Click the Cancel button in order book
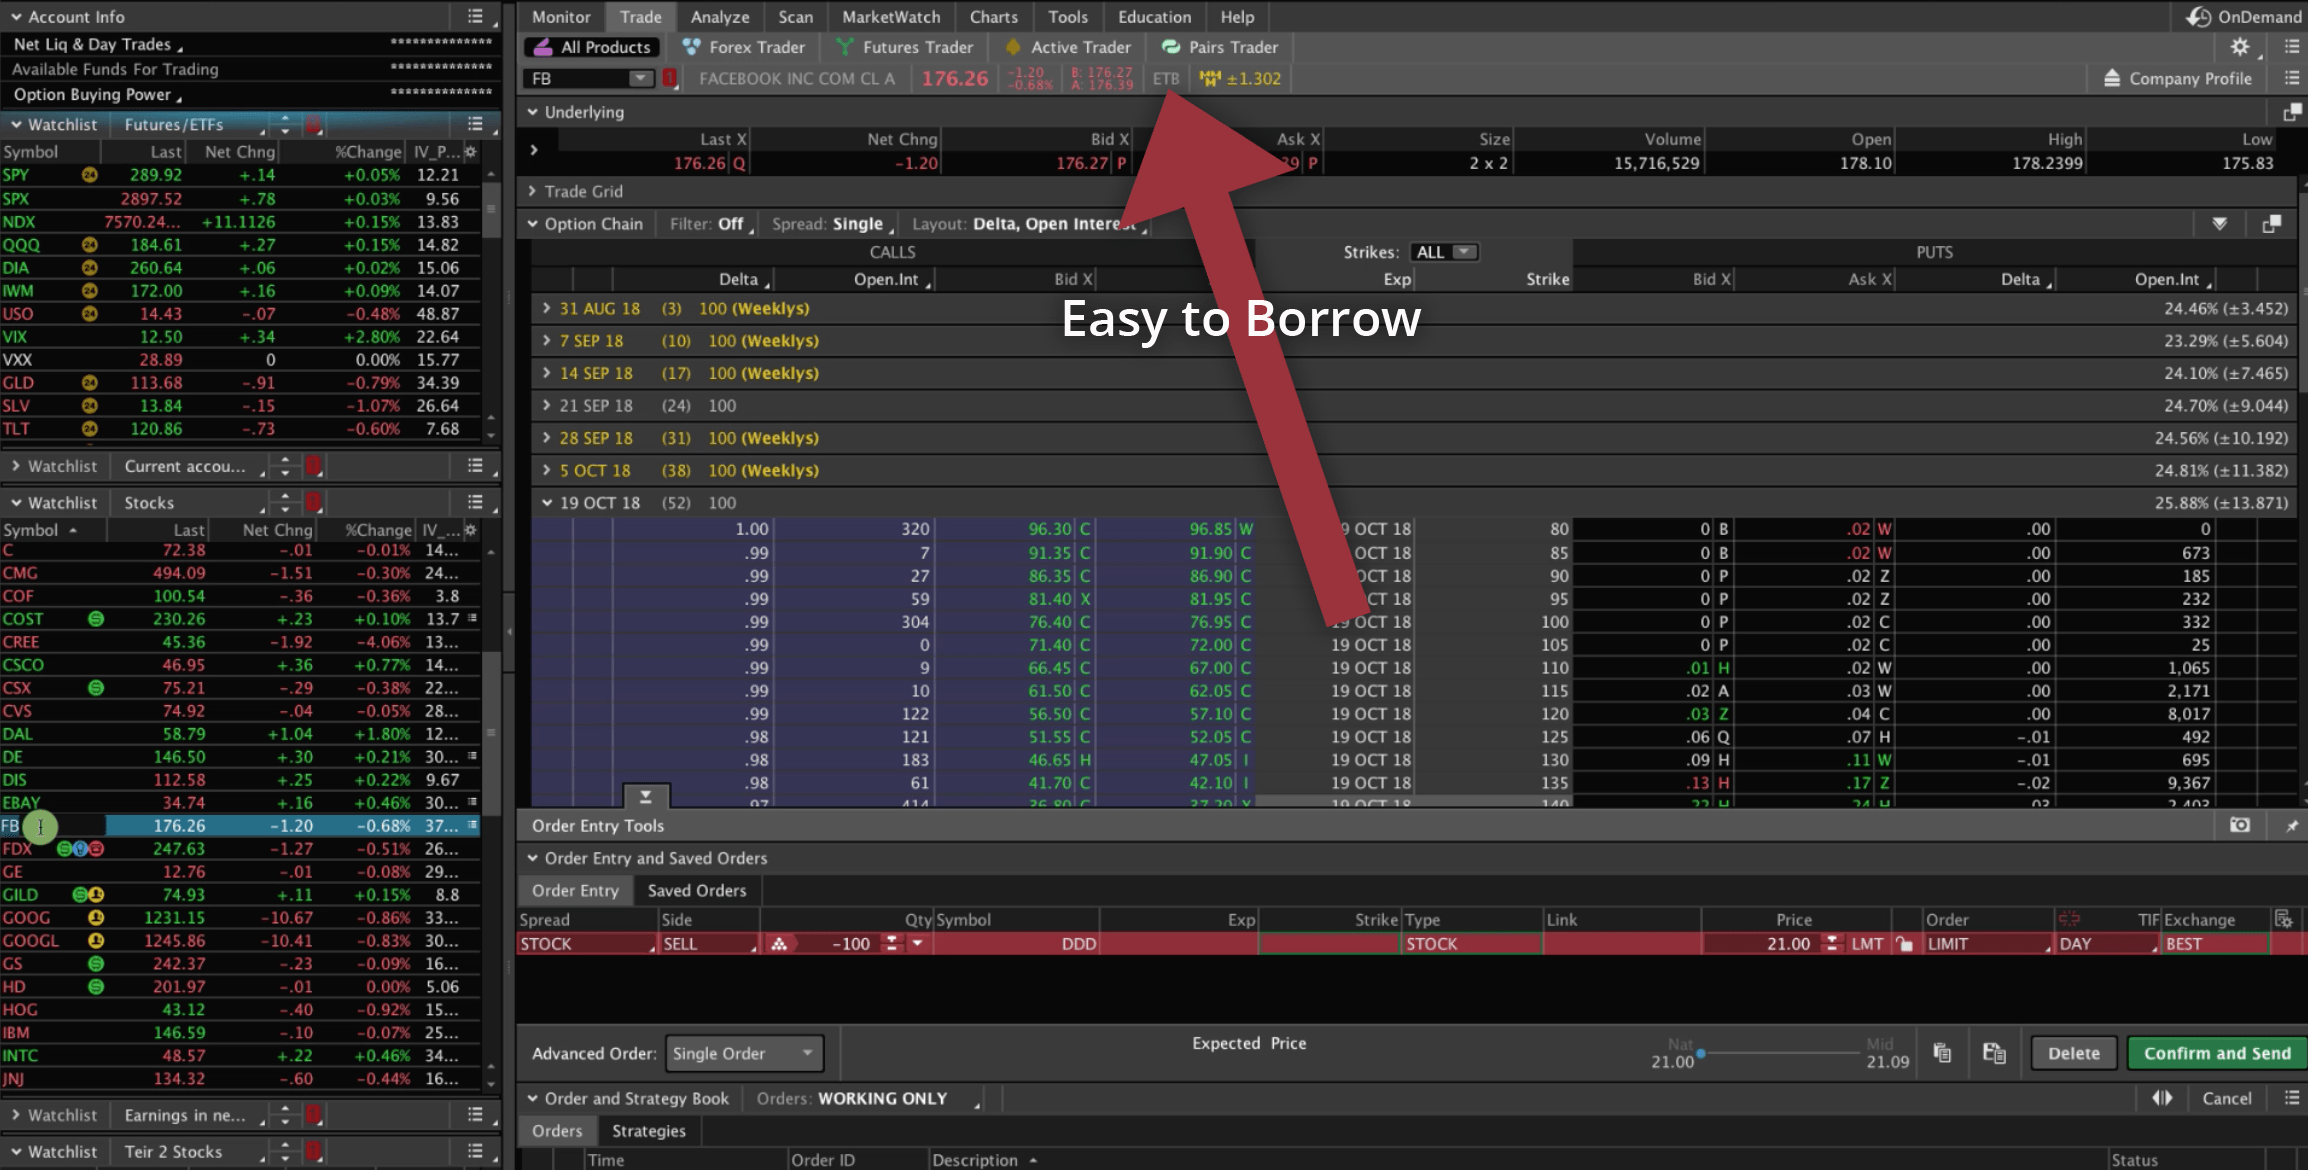 coord(2227,1098)
